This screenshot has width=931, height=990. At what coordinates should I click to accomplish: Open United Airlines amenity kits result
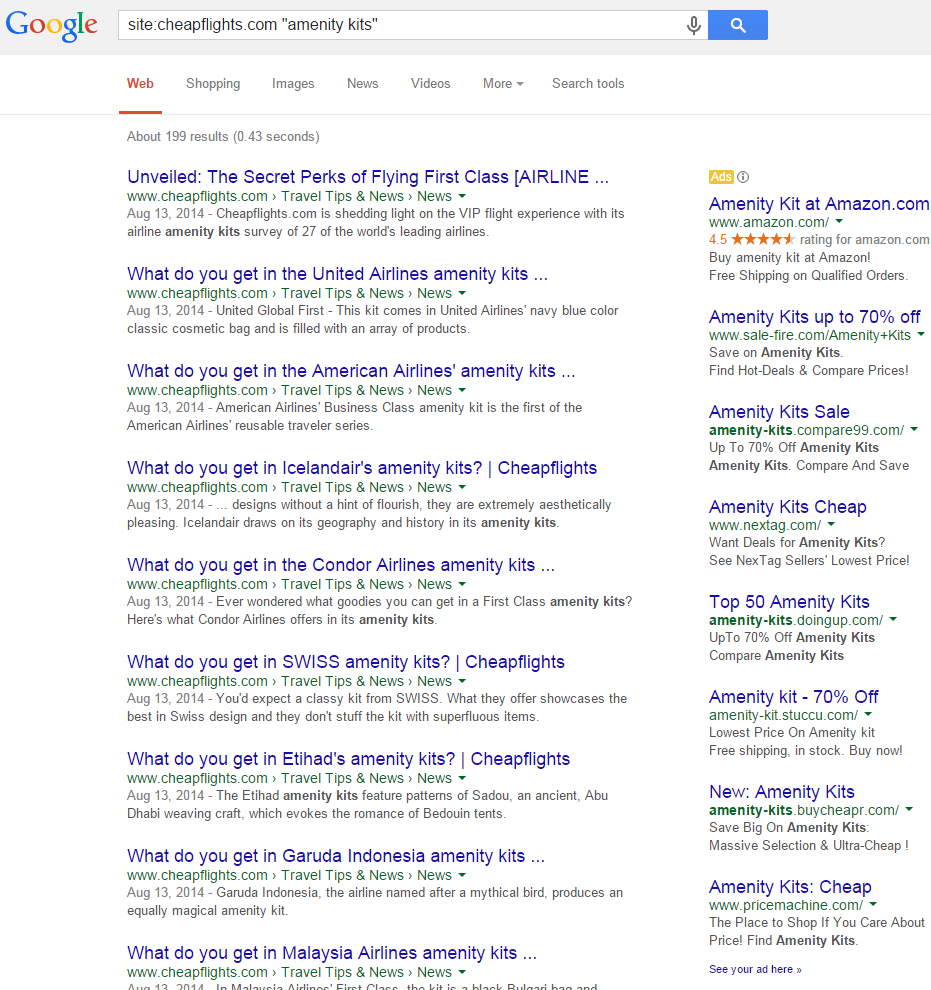coord(337,274)
